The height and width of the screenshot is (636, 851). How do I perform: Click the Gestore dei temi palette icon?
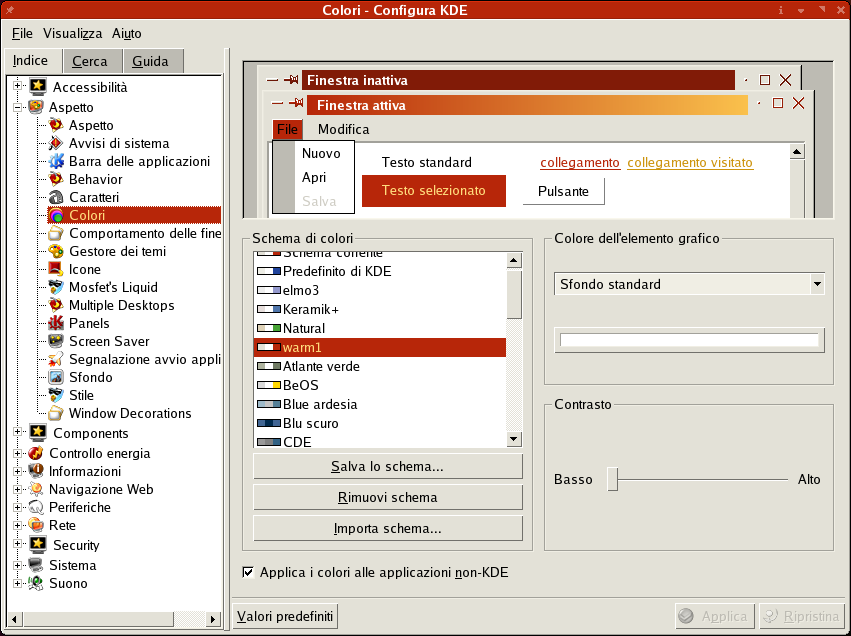pyautogui.click(x=56, y=251)
